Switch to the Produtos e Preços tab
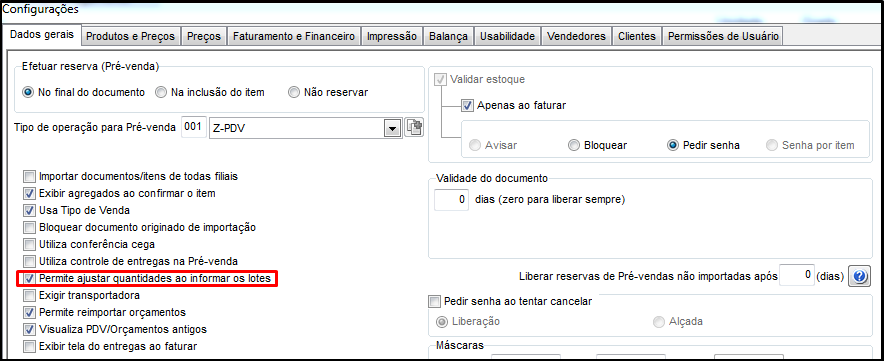The image size is (884, 361). [x=131, y=37]
